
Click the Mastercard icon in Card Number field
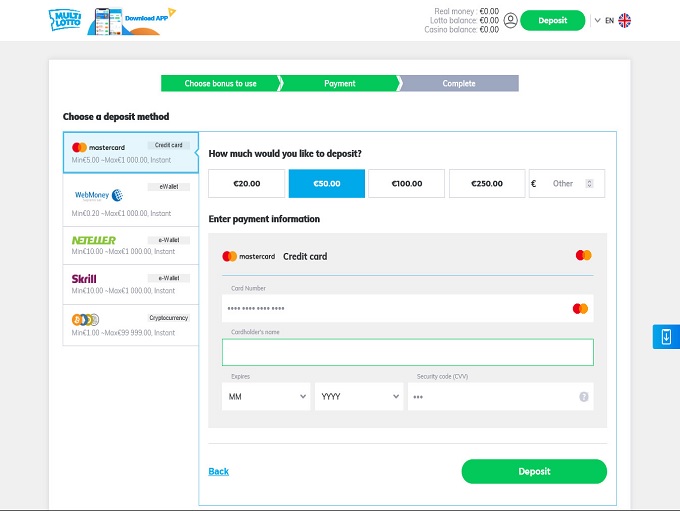[x=580, y=308]
